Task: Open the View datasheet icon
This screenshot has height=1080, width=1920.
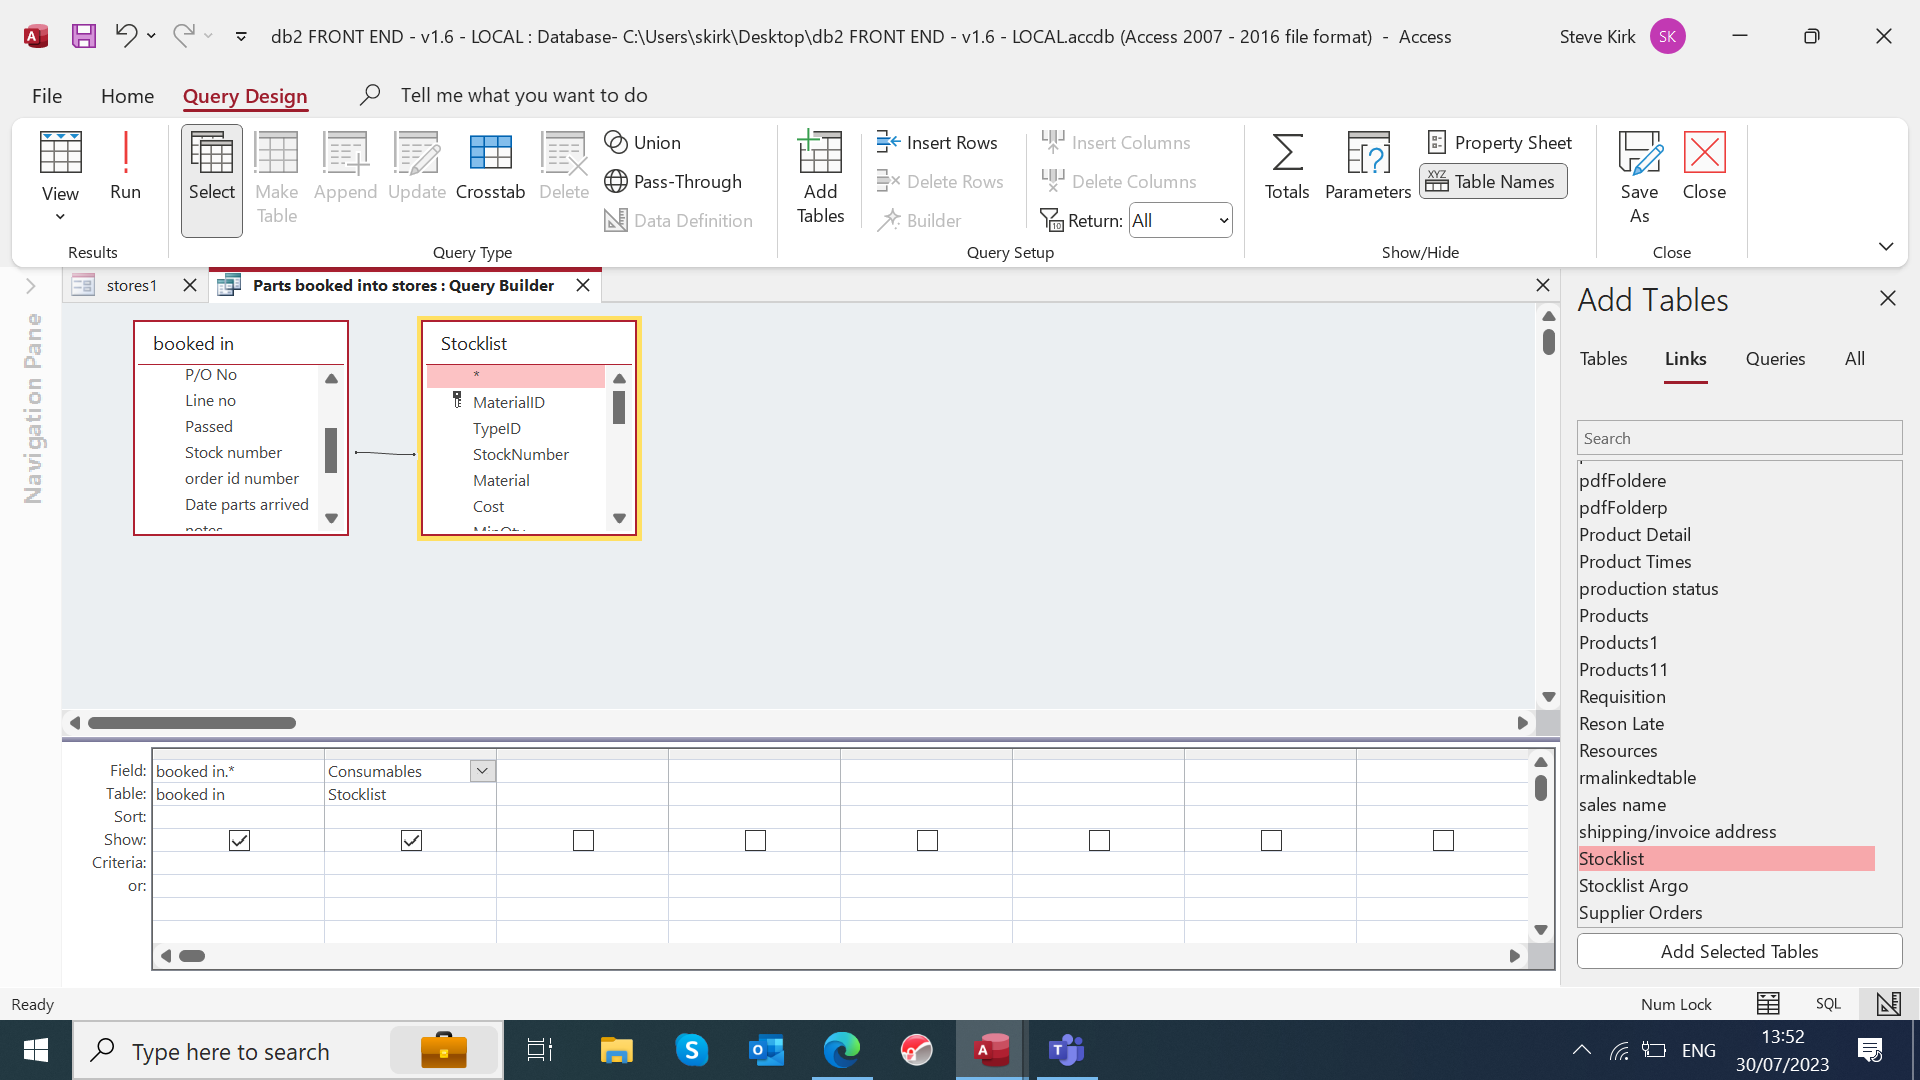Action: pyautogui.click(x=60, y=153)
